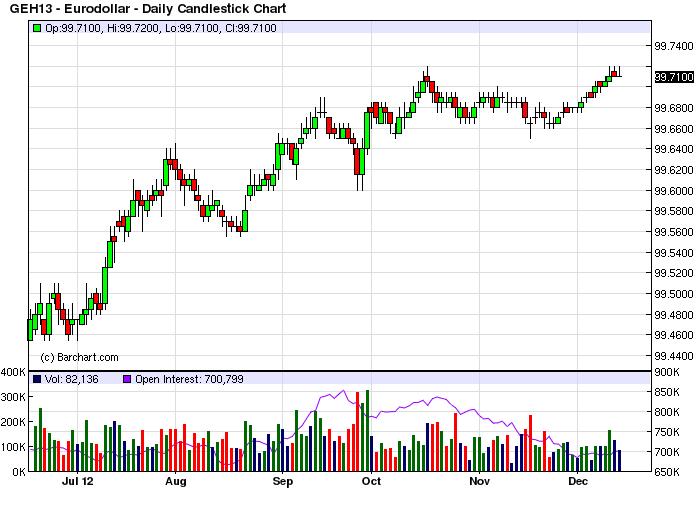Select the chart title 'GEH13 - Eurodollar - Daily Candlestick Chart'

(148, 8)
